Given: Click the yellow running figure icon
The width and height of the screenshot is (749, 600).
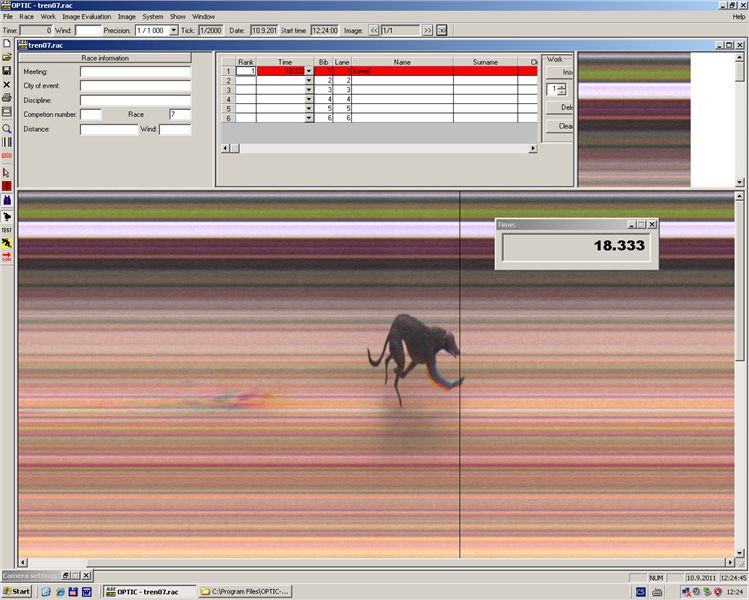Looking at the screenshot, I should click(7, 244).
